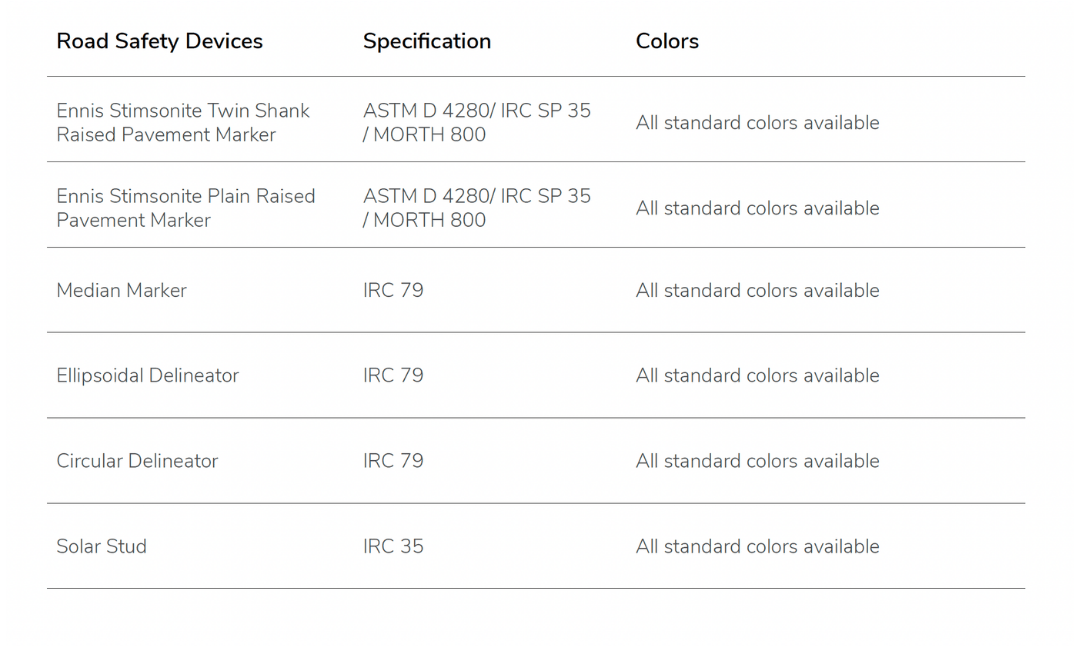Click IRC 79 in the Ellipsoidal Delineator row
The height and width of the screenshot is (646, 1080).
pyautogui.click(x=393, y=375)
